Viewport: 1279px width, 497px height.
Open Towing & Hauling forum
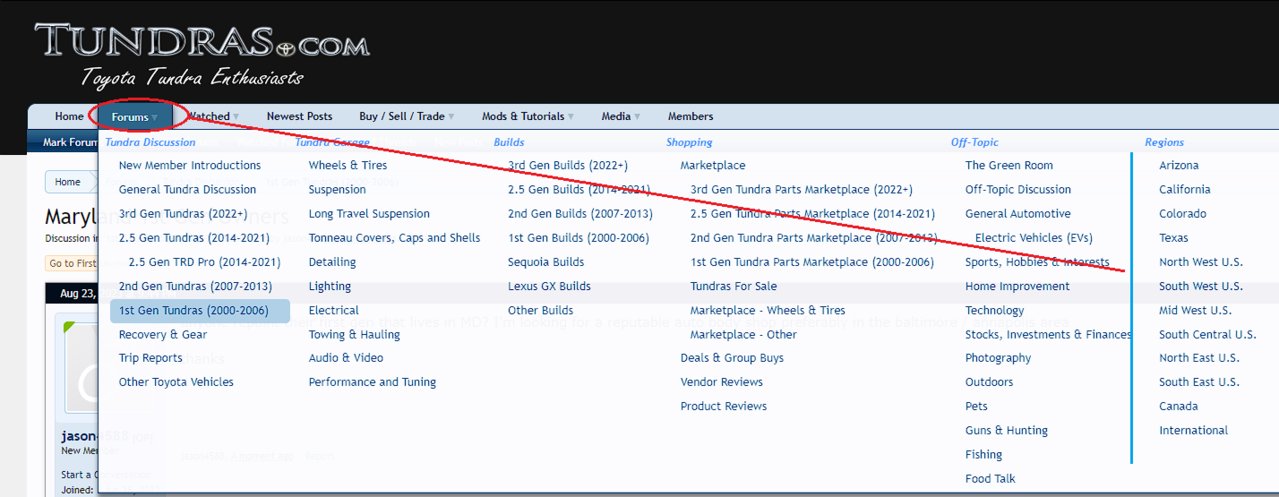[x=354, y=335]
